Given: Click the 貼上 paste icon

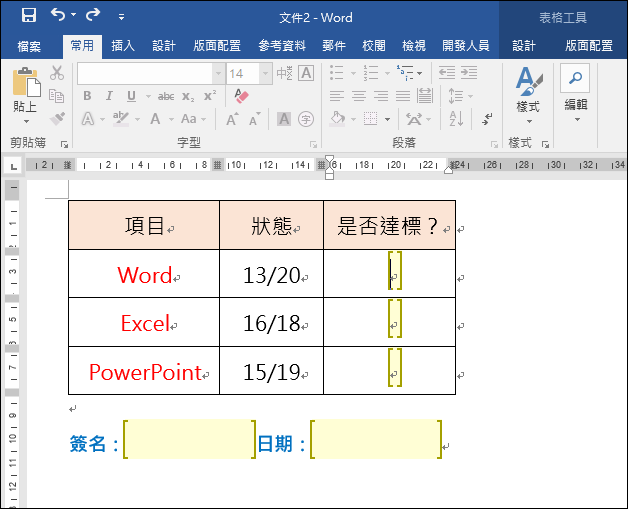Looking at the screenshot, I should pos(26,82).
